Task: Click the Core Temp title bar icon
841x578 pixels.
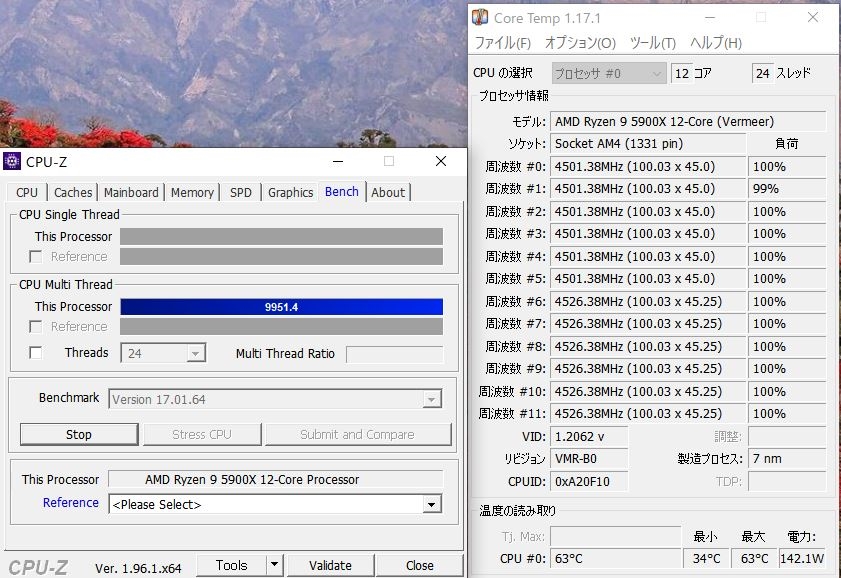Action: pyautogui.click(x=479, y=18)
